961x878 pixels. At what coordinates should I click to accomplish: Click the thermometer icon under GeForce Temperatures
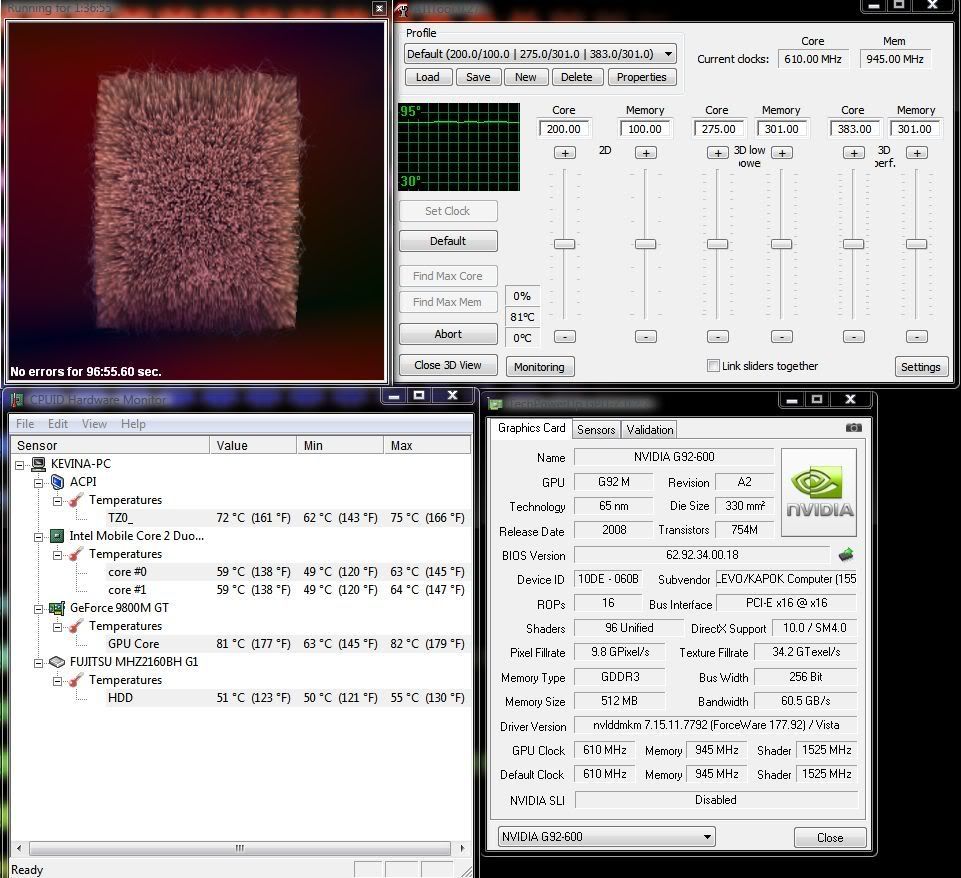click(x=76, y=626)
